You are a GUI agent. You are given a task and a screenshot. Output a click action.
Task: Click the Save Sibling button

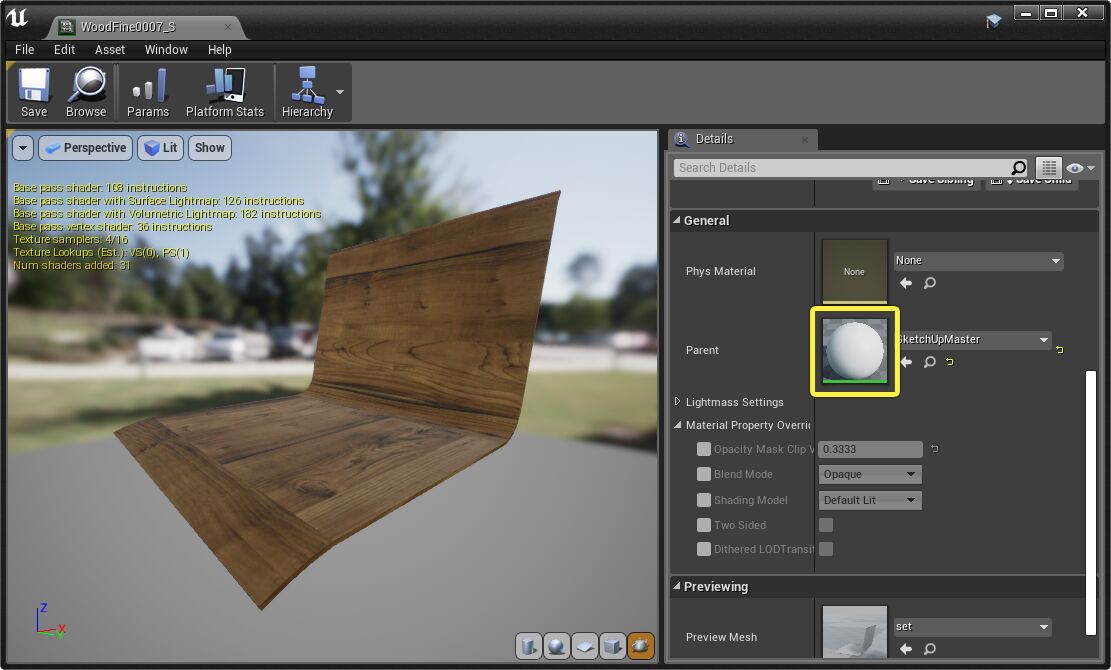928,180
